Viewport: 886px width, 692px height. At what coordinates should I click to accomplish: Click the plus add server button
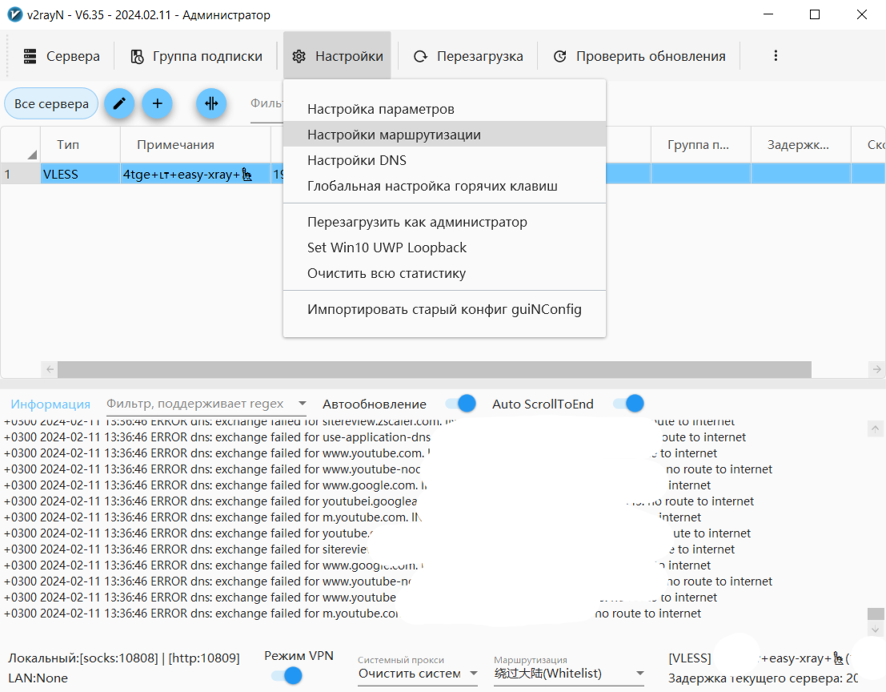click(157, 103)
